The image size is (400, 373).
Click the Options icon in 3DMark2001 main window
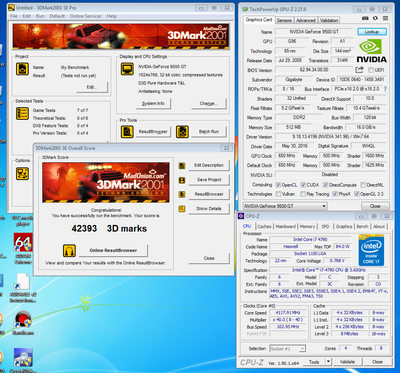coord(22,174)
